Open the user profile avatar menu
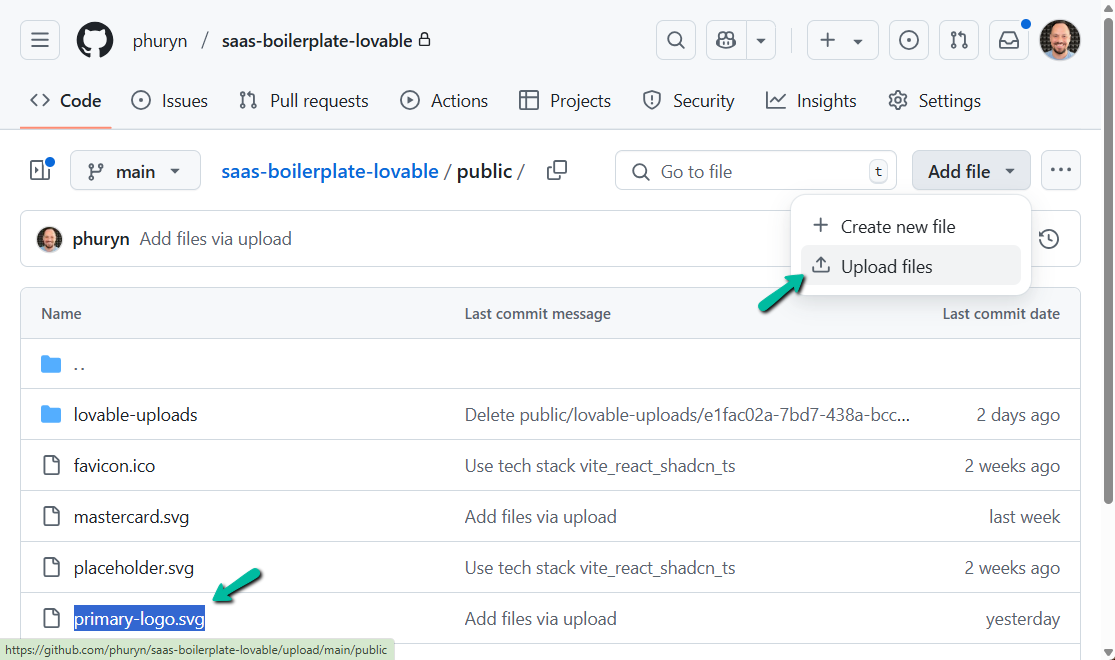This screenshot has width=1115, height=660. click(x=1060, y=40)
